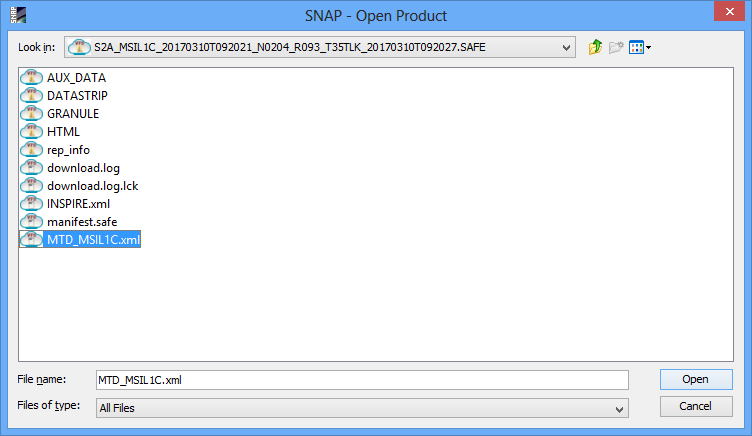The width and height of the screenshot is (752, 436).
Task: Click the File name input field
Action: (x=362, y=380)
